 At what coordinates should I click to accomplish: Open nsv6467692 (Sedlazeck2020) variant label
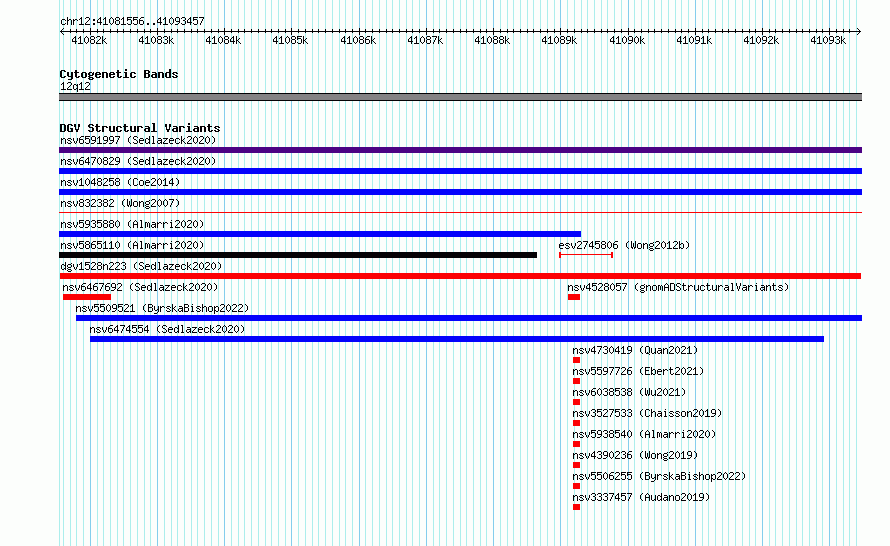[140, 287]
